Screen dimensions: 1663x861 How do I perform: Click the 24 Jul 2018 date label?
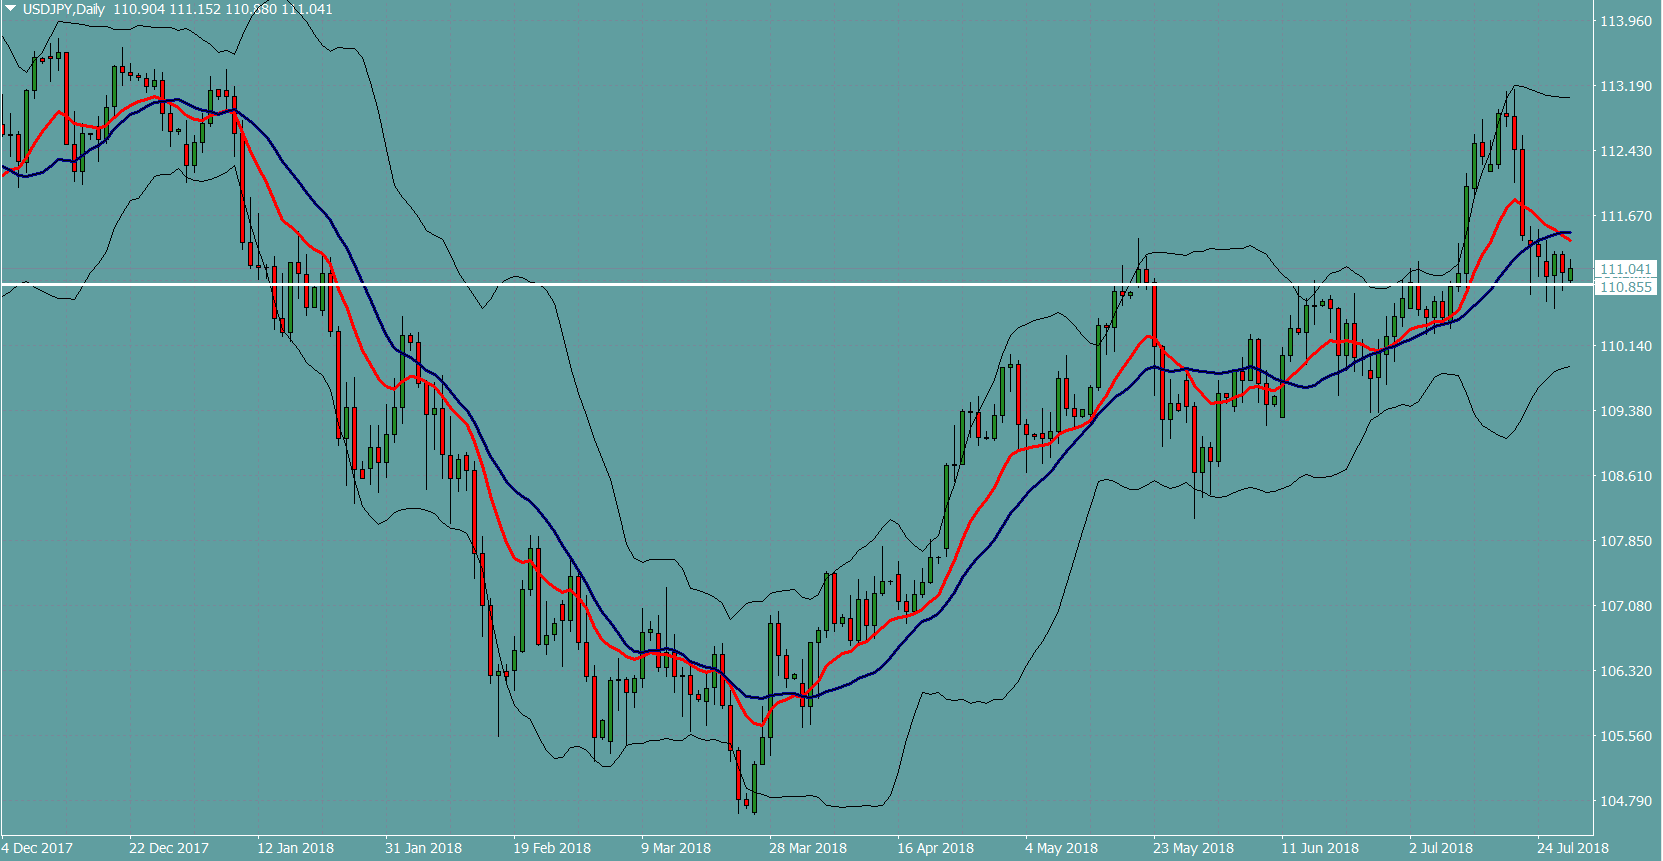(1572, 848)
